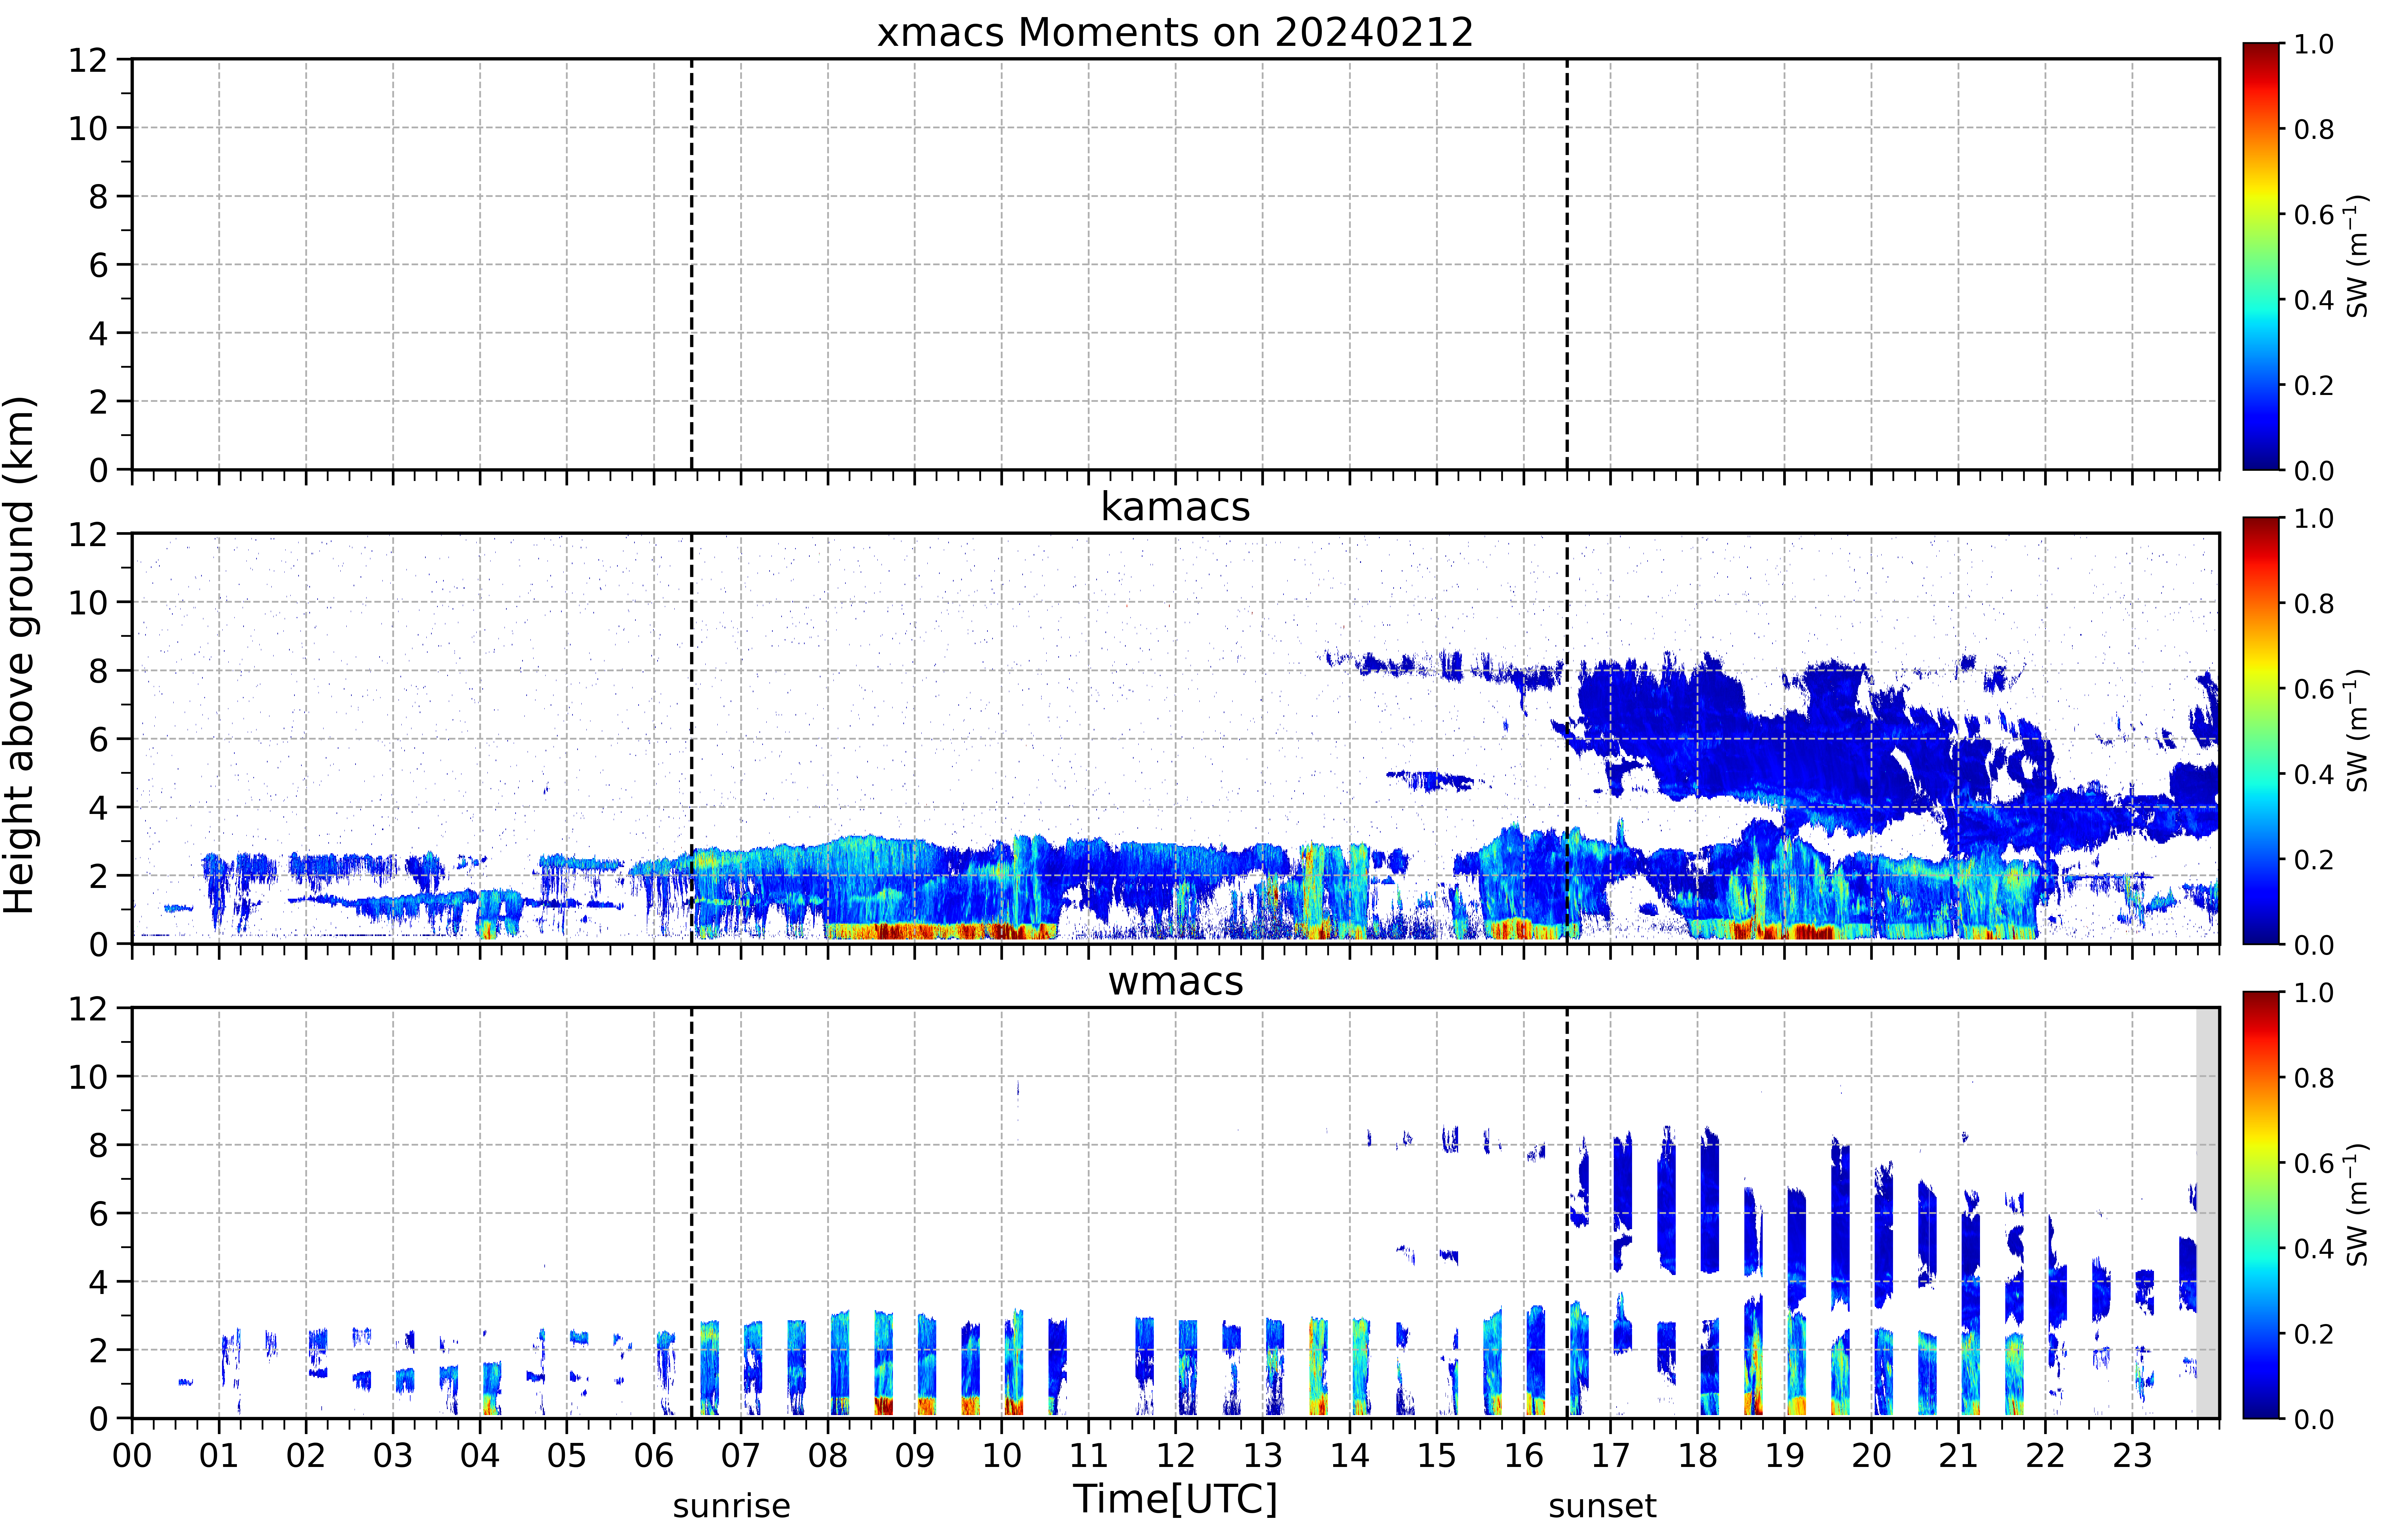Click the wmacs panel color bar

pos(2261,1205)
